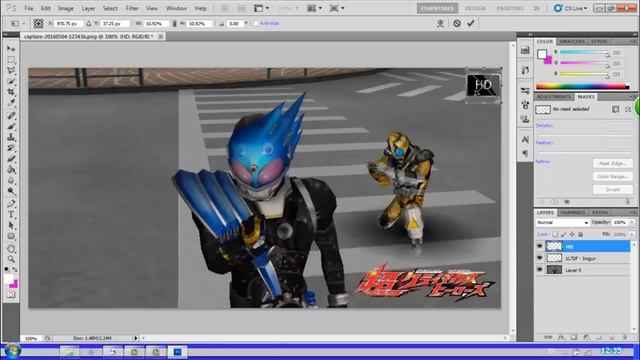Viewport: 640px width, 360px height.
Task: Commit the transform with the checkmark
Action: [x=471, y=23]
